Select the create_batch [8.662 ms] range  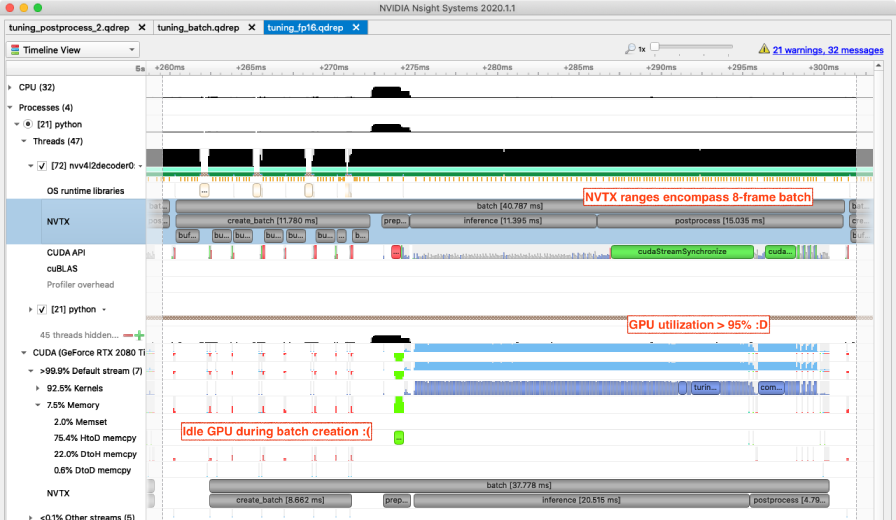[280, 500]
